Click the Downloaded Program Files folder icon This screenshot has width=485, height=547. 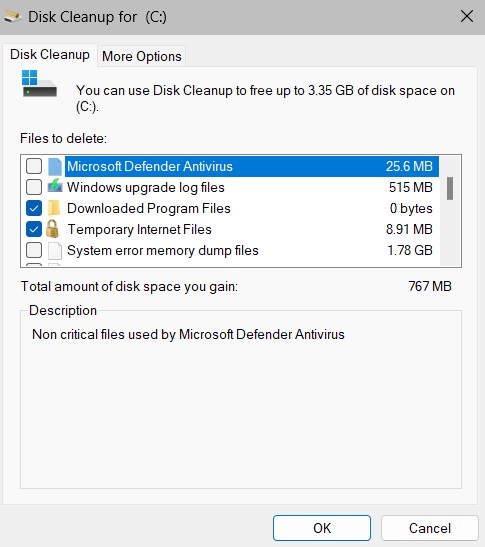click(54, 208)
